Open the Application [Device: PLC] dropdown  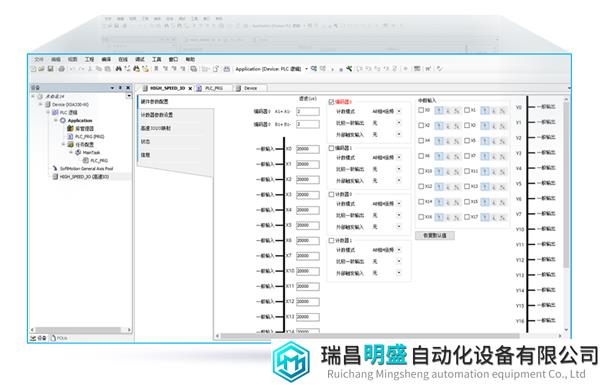tap(271, 69)
